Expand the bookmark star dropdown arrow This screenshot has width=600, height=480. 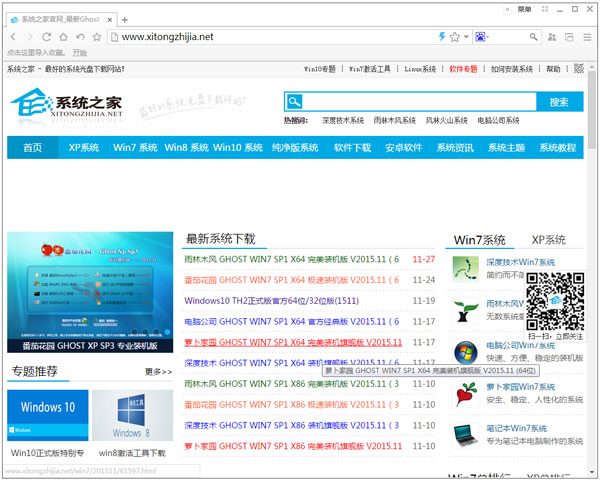pyautogui.click(x=465, y=37)
